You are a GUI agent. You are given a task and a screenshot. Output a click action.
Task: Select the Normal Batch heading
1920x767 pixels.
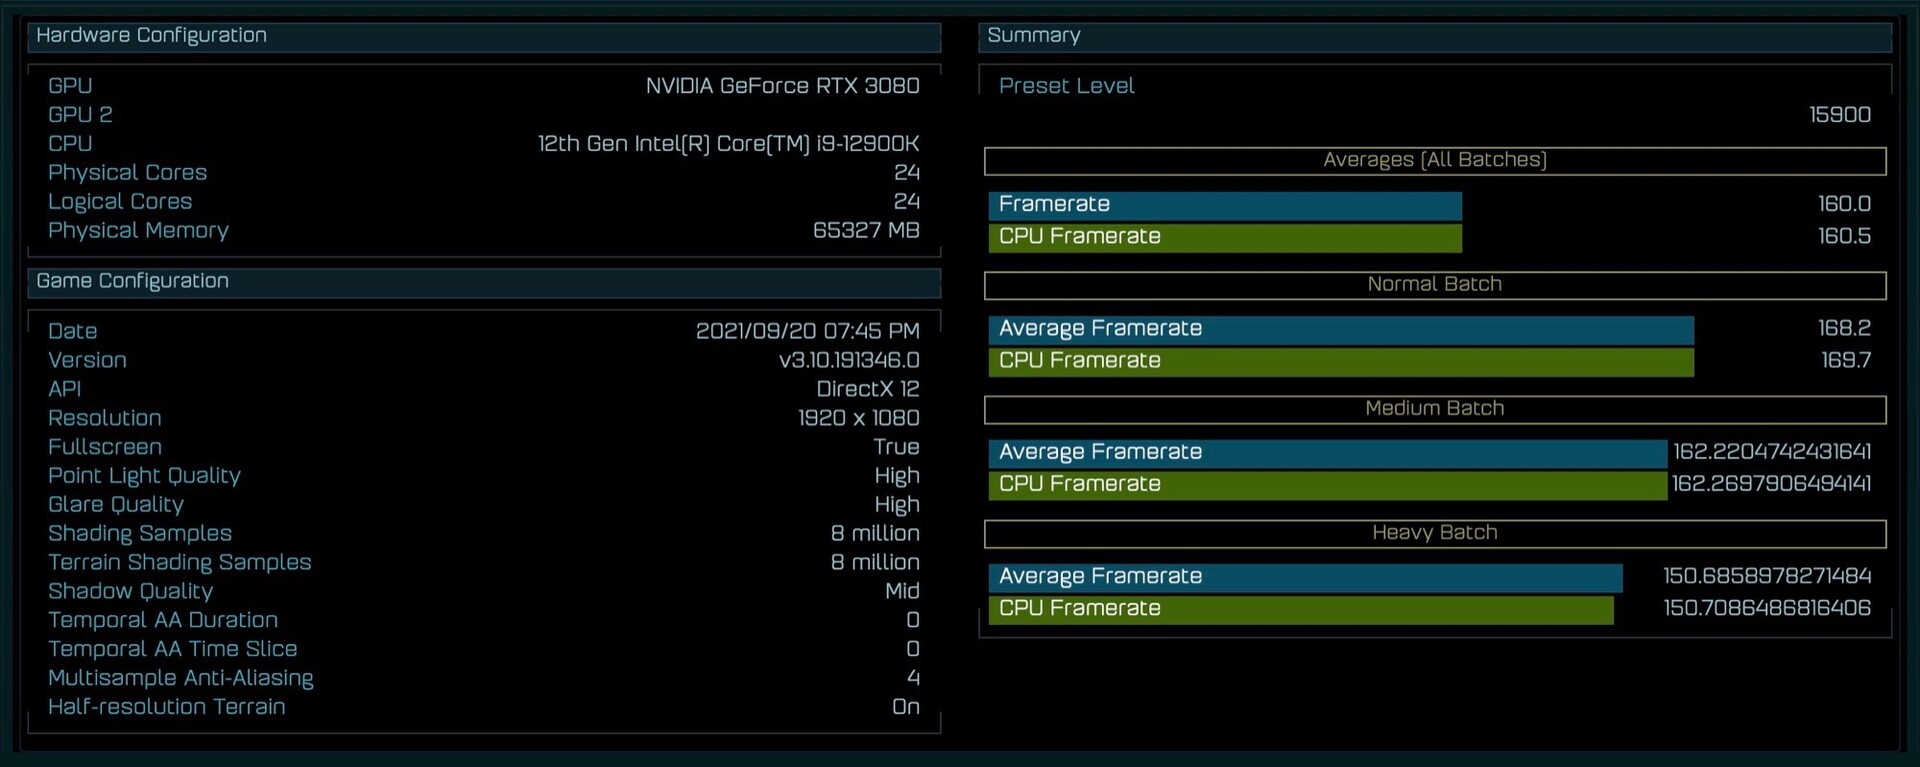point(1434,284)
